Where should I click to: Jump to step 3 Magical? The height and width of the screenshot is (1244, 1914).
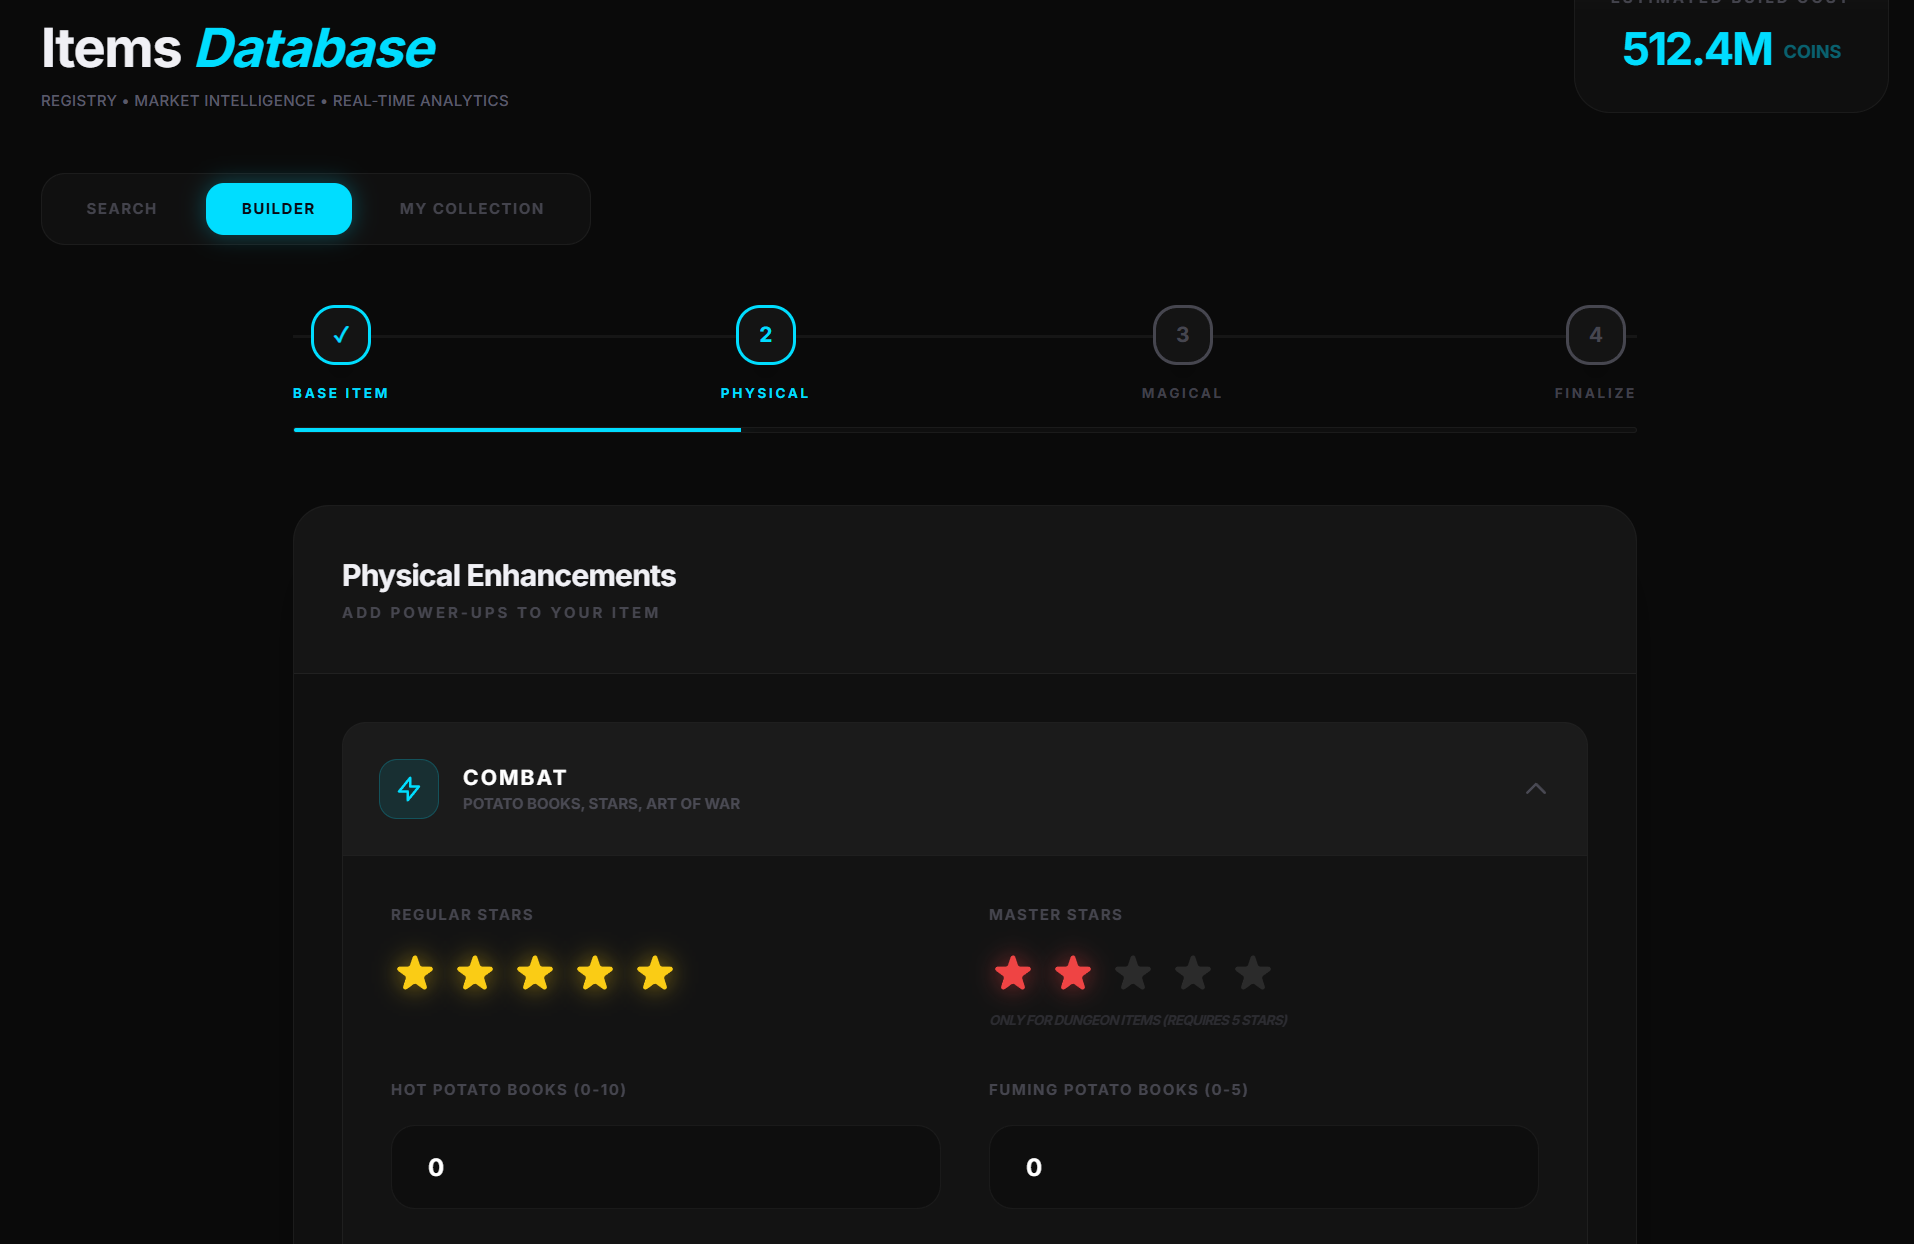click(1182, 335)
